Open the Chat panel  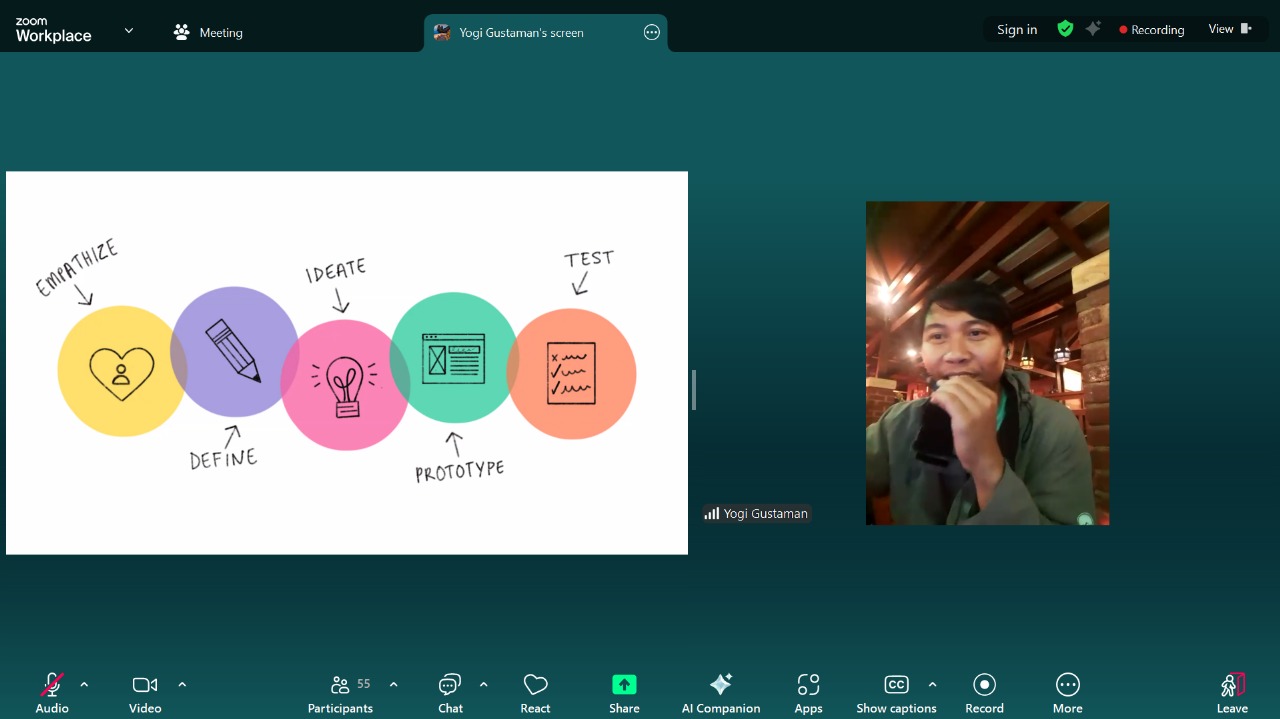click(x=450, y=693)
